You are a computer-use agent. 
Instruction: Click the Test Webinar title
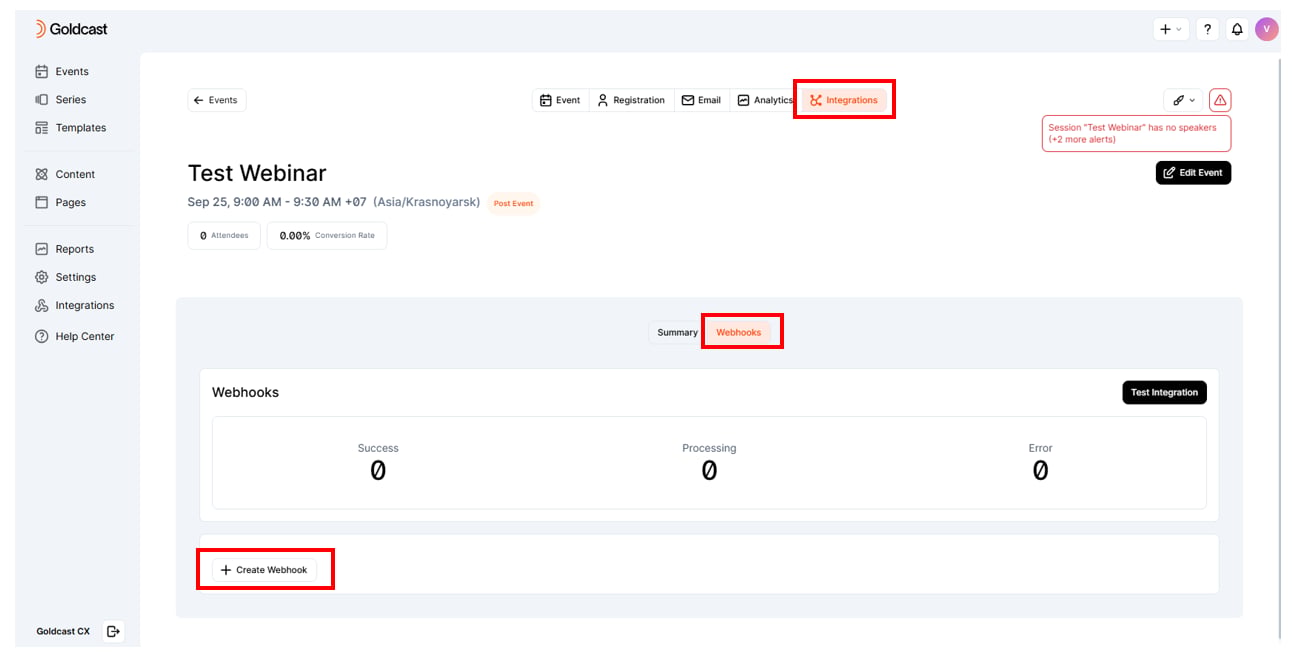click(257, 173)
